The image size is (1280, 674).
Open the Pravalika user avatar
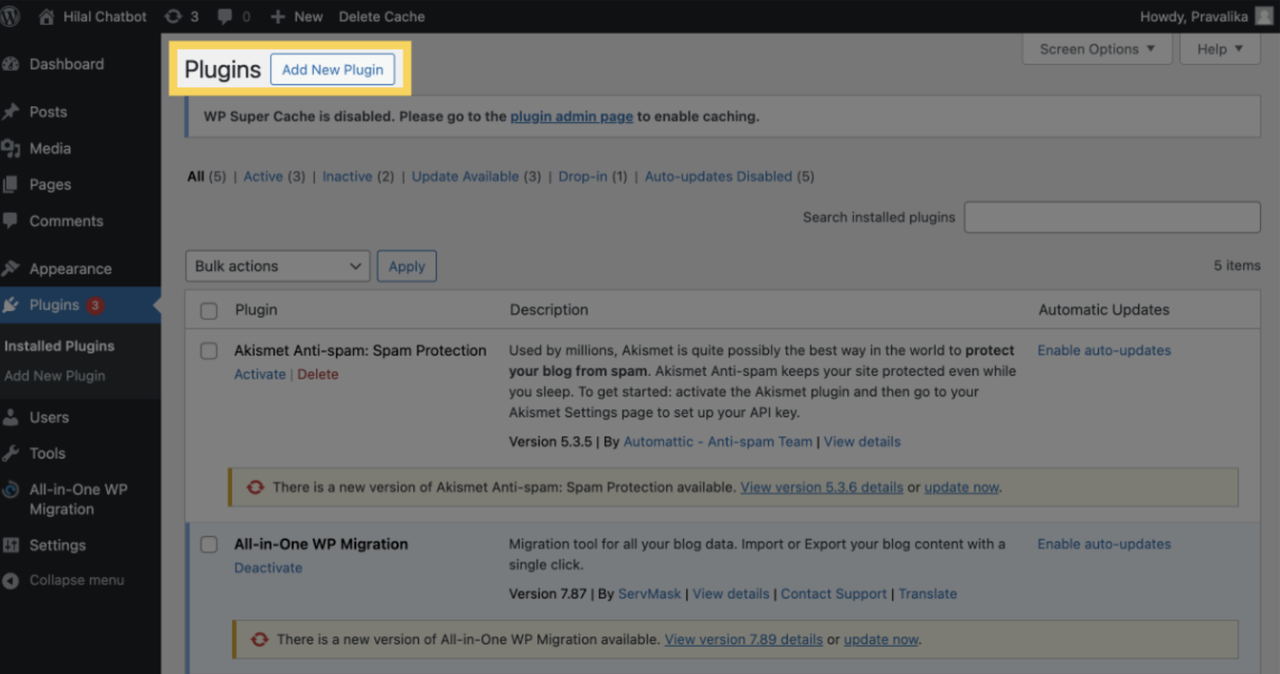1264,16
